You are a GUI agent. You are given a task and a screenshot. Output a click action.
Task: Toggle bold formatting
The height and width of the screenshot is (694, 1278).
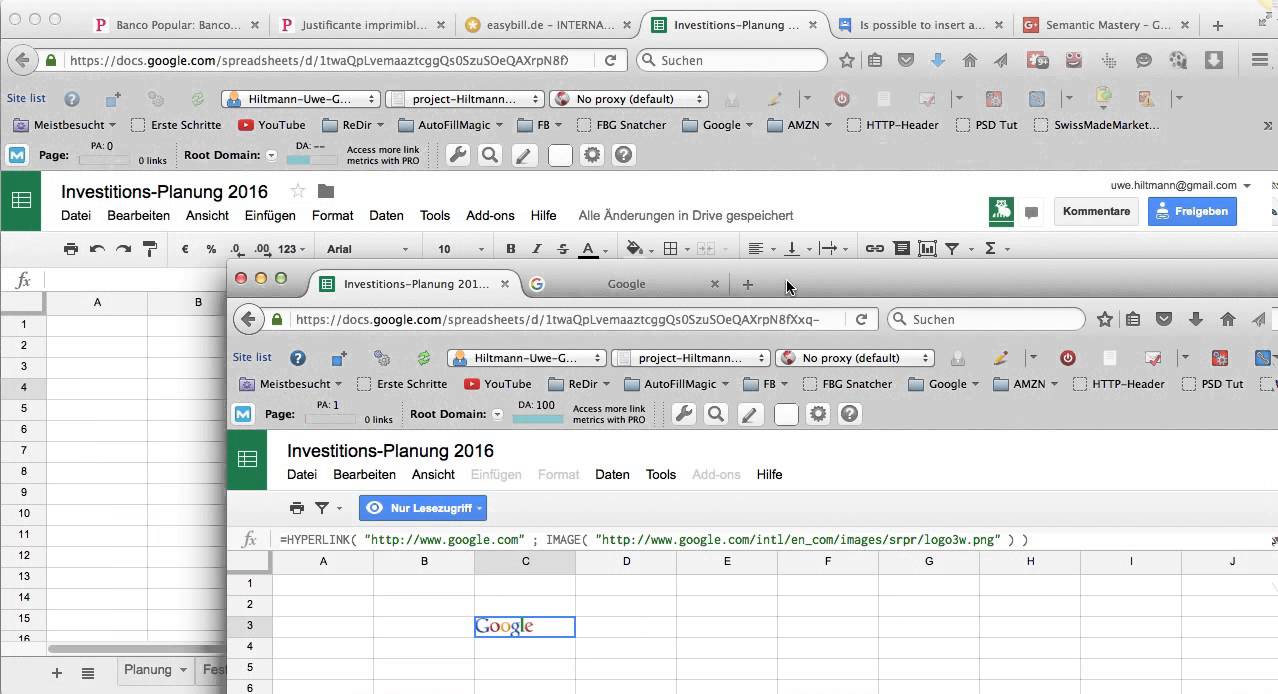pyautogui.click(x=511, y=249)
